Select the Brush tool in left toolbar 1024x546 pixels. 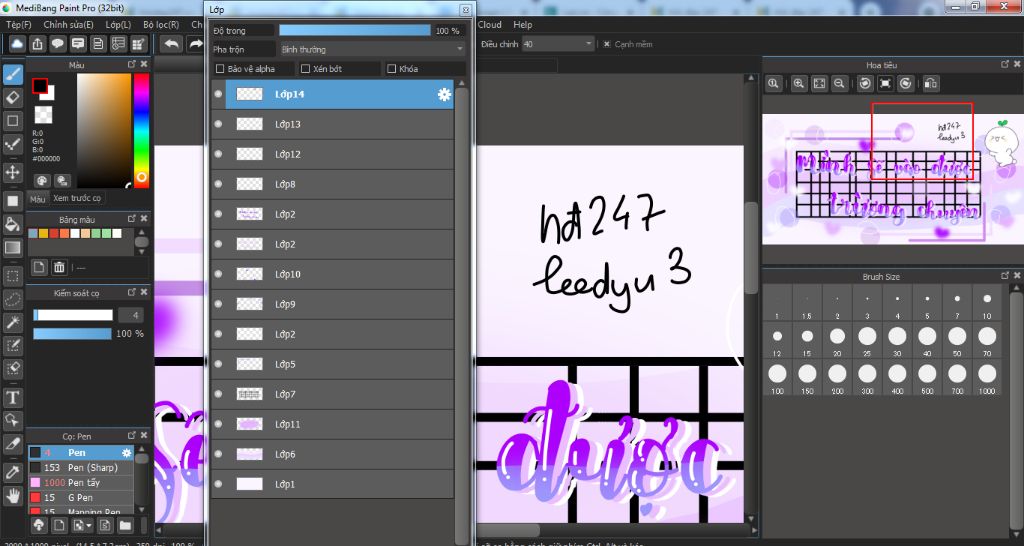point(12,75)
